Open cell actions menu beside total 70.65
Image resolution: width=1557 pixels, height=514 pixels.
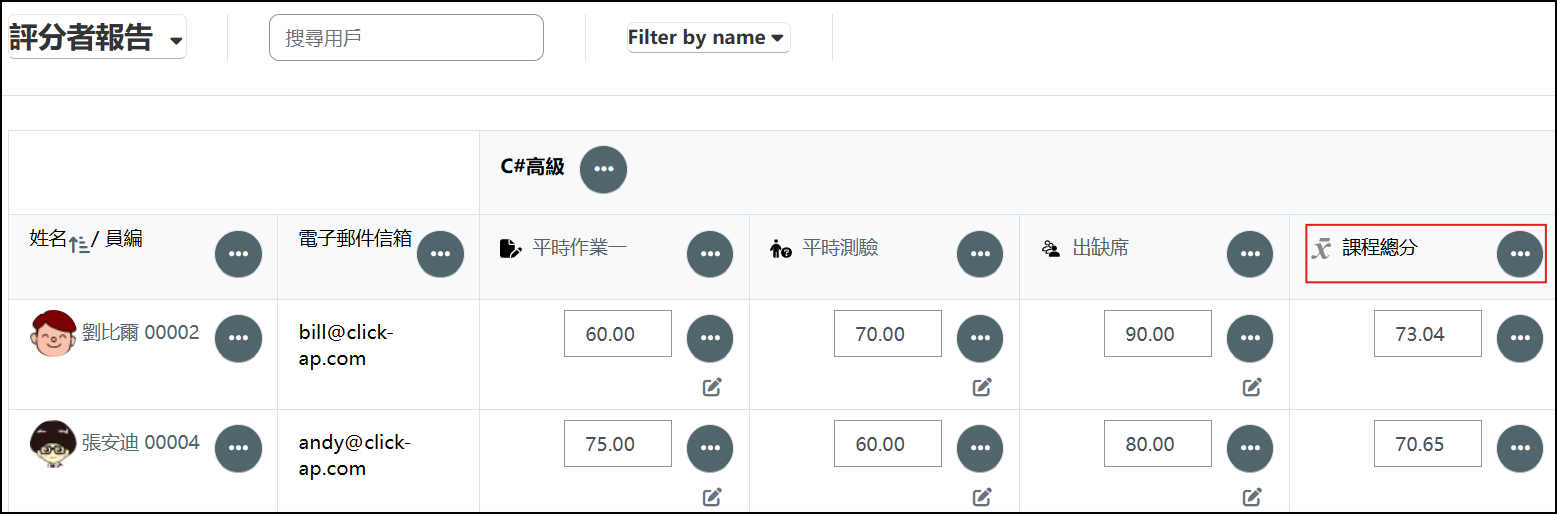click(1520, 448)
